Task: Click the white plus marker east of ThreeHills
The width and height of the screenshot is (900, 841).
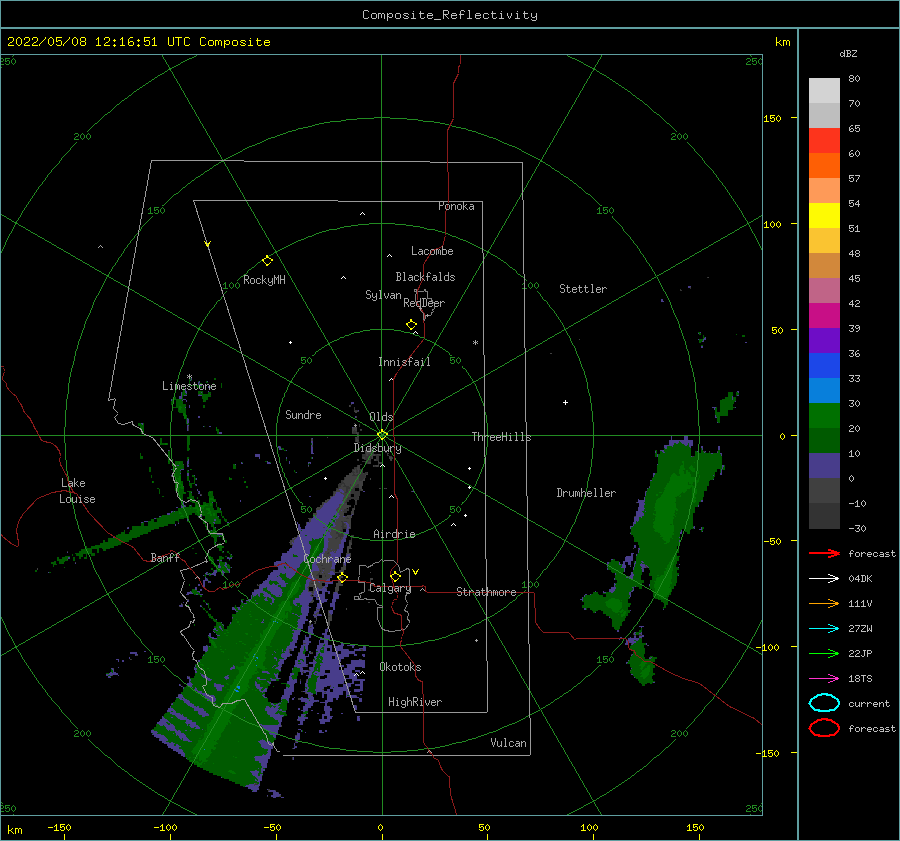Action: point(565,402)
